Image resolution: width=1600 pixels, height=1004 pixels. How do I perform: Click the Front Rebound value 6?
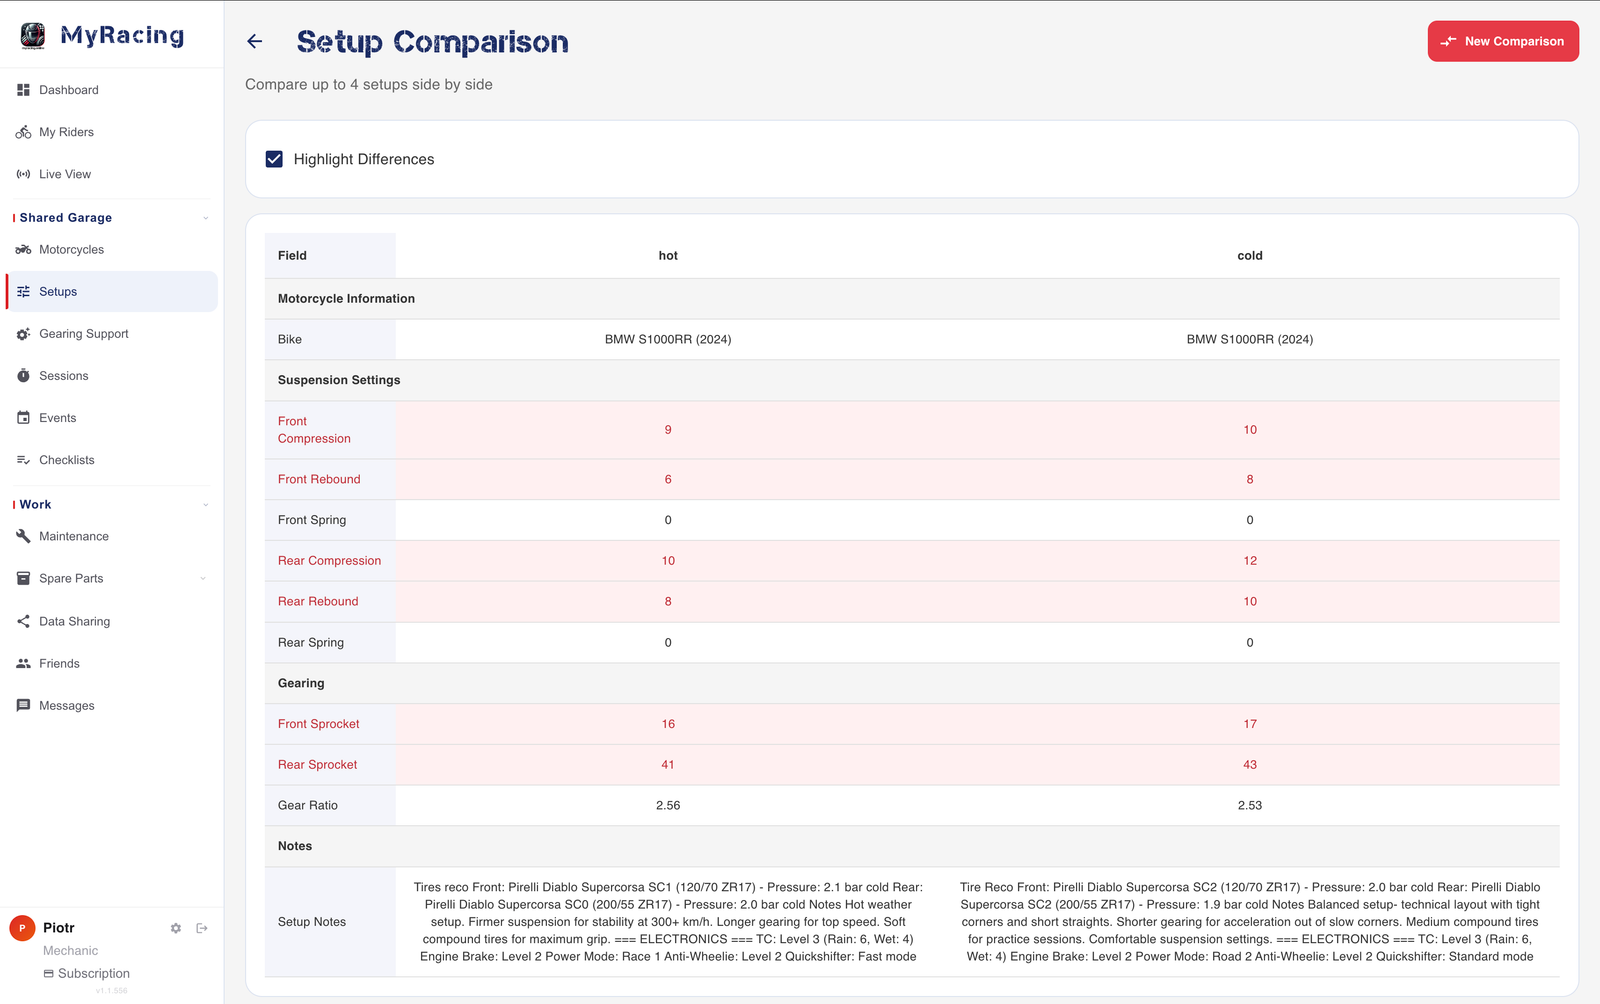tap(668, 480)
